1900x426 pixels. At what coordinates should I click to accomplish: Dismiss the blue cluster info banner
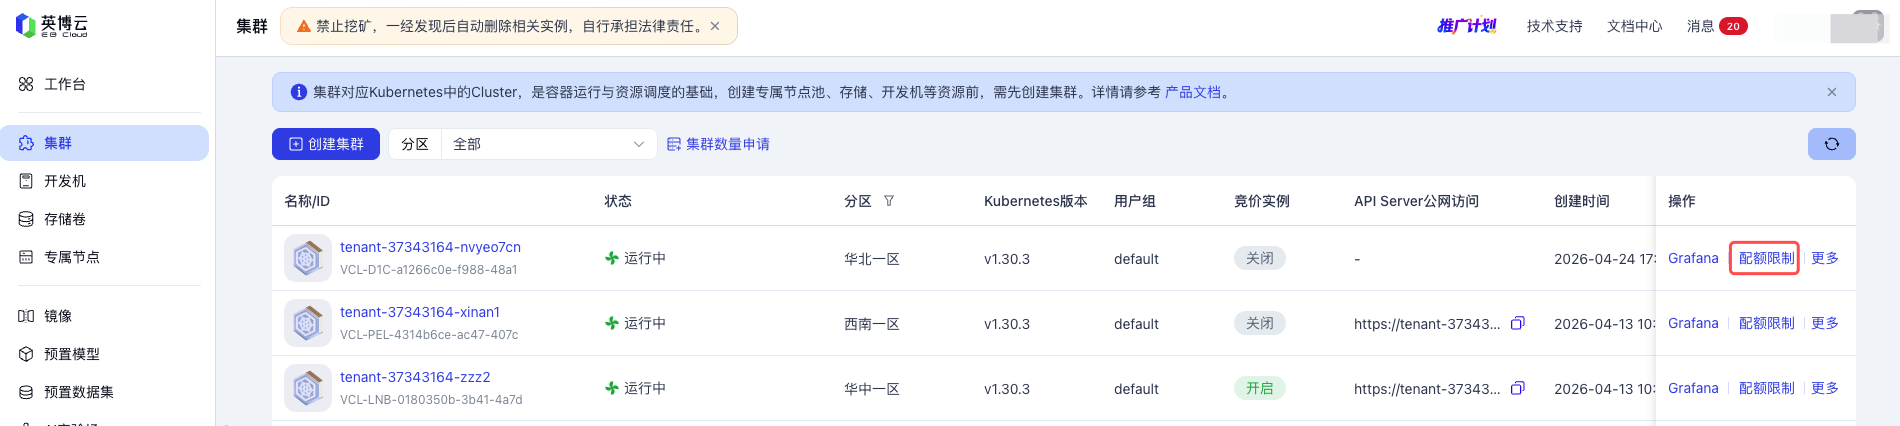1832,92
